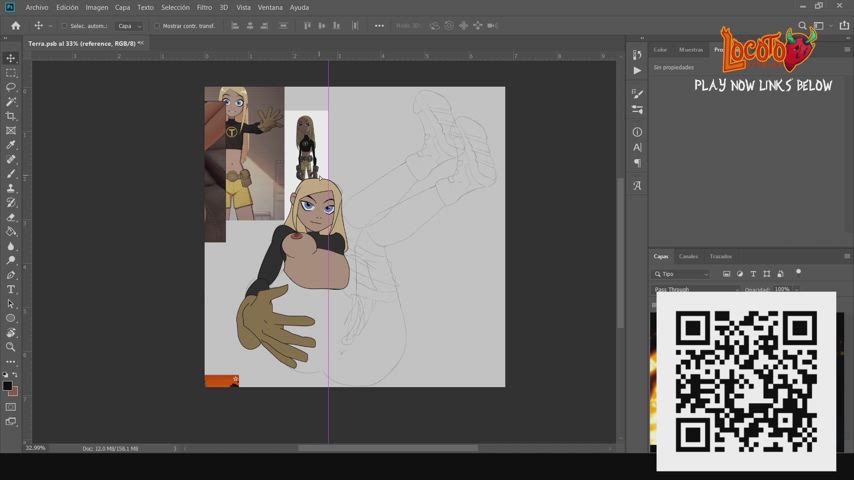Viewport: 854px width, 480px height.
Task: Select the Crop tool
Action: click(10, 116)
